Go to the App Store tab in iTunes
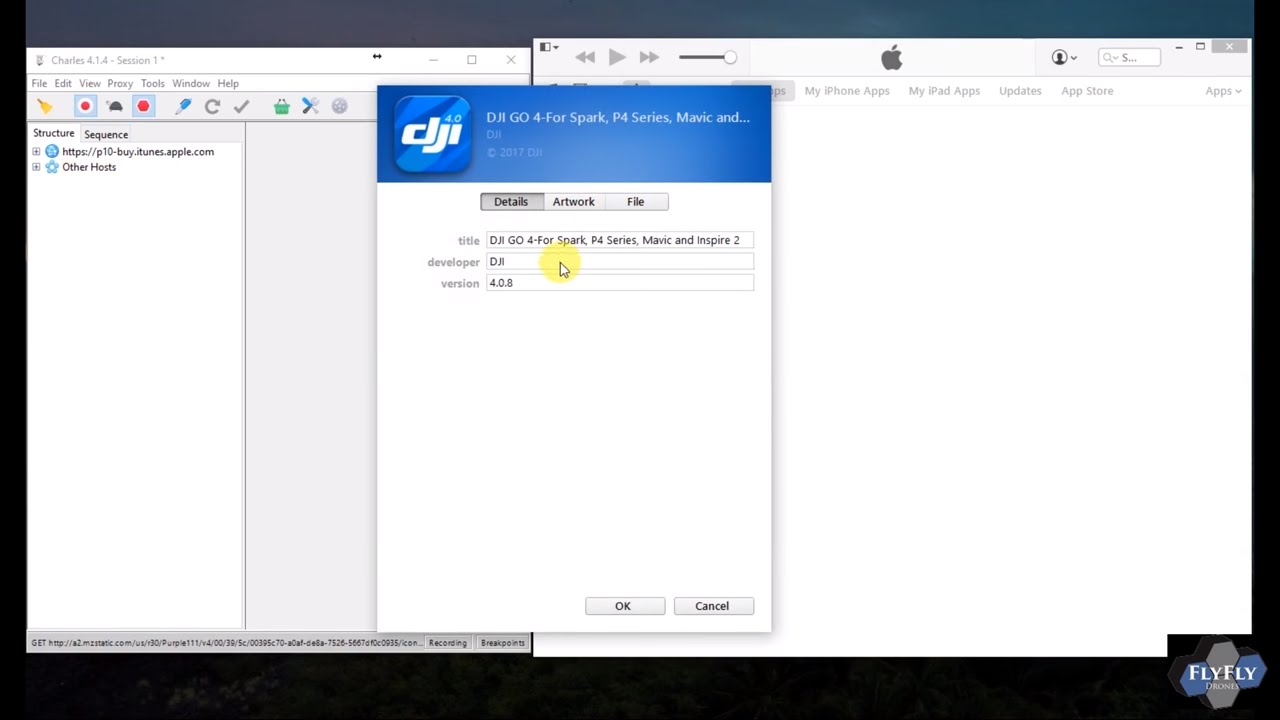The height and width of the screenshot is (720, 1280). point(1087,91)
